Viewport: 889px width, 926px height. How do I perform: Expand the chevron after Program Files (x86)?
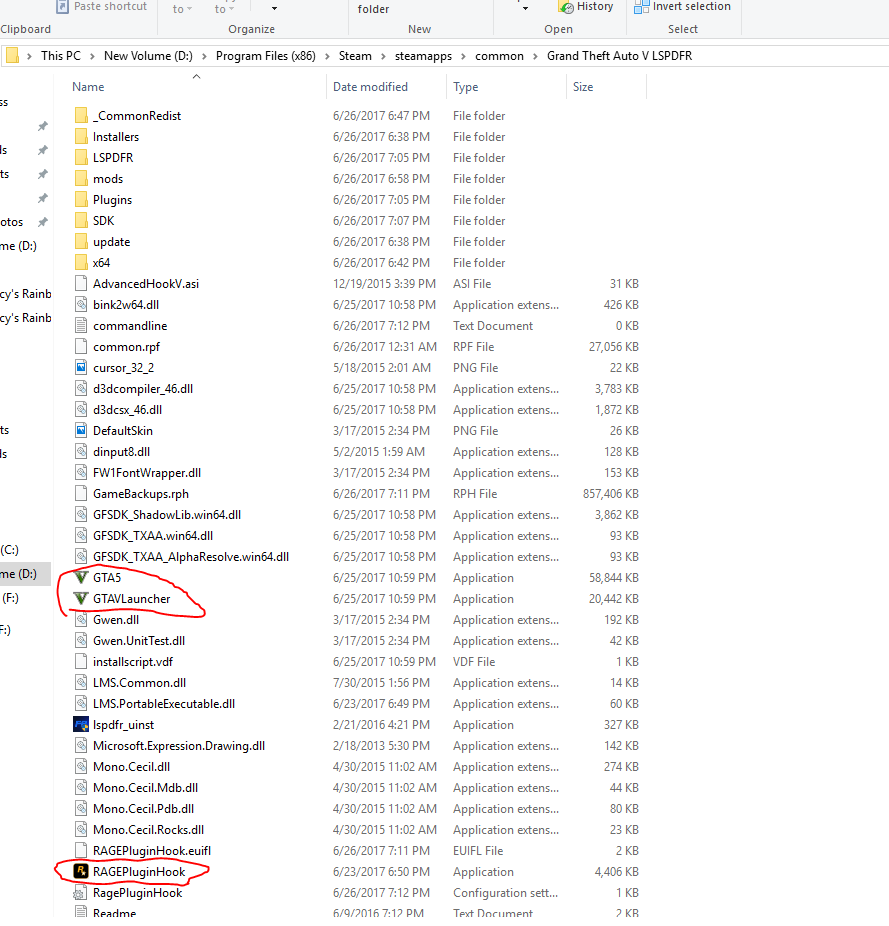(327, 56)
